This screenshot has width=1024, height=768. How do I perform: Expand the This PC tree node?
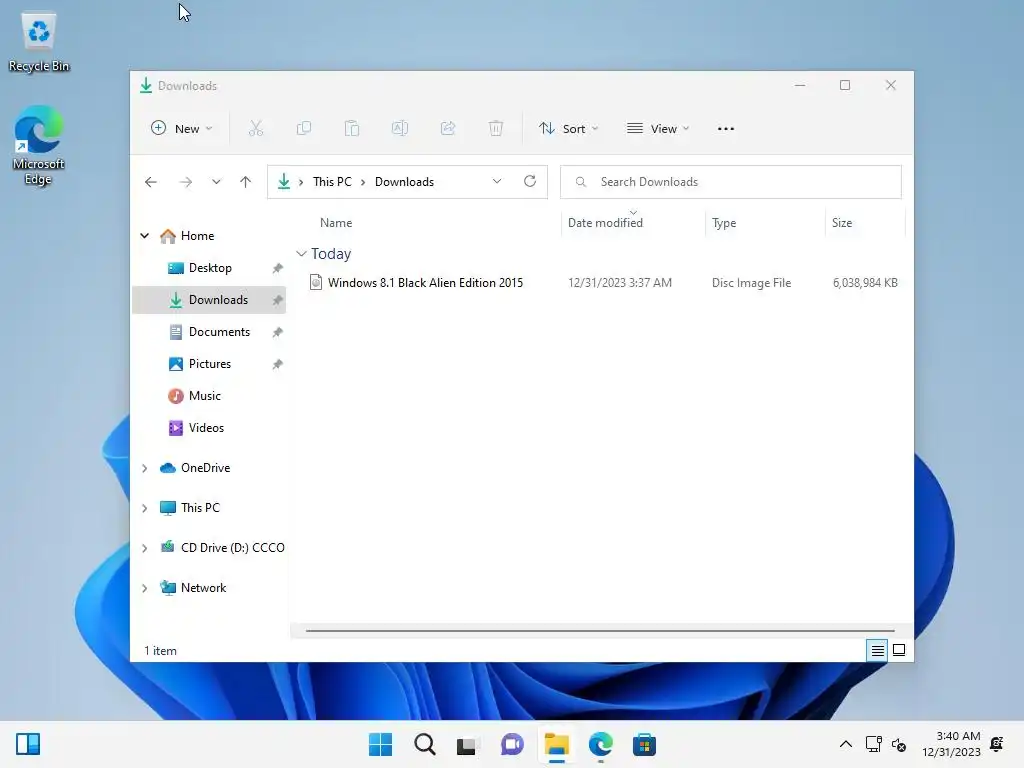(x=144, y=508)
